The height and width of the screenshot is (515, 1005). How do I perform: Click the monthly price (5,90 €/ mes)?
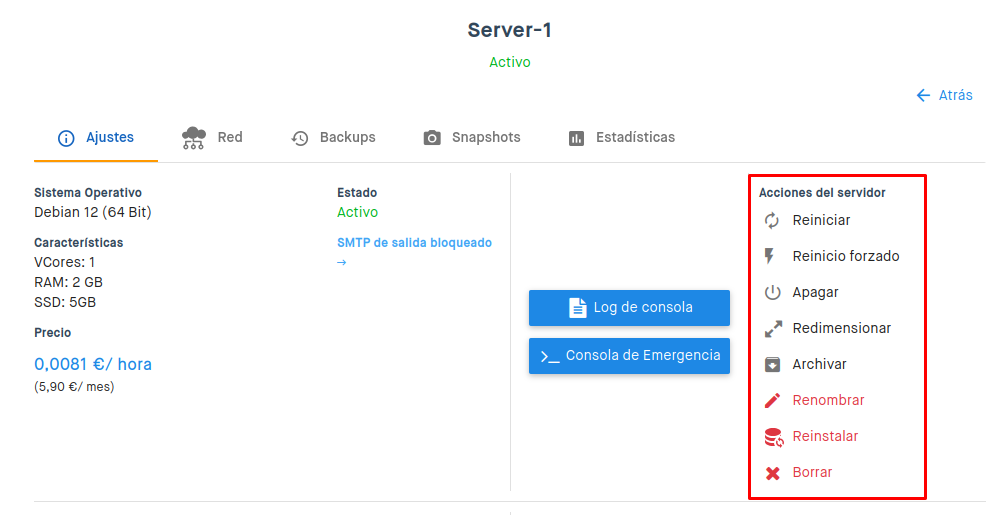click(74, 387)
